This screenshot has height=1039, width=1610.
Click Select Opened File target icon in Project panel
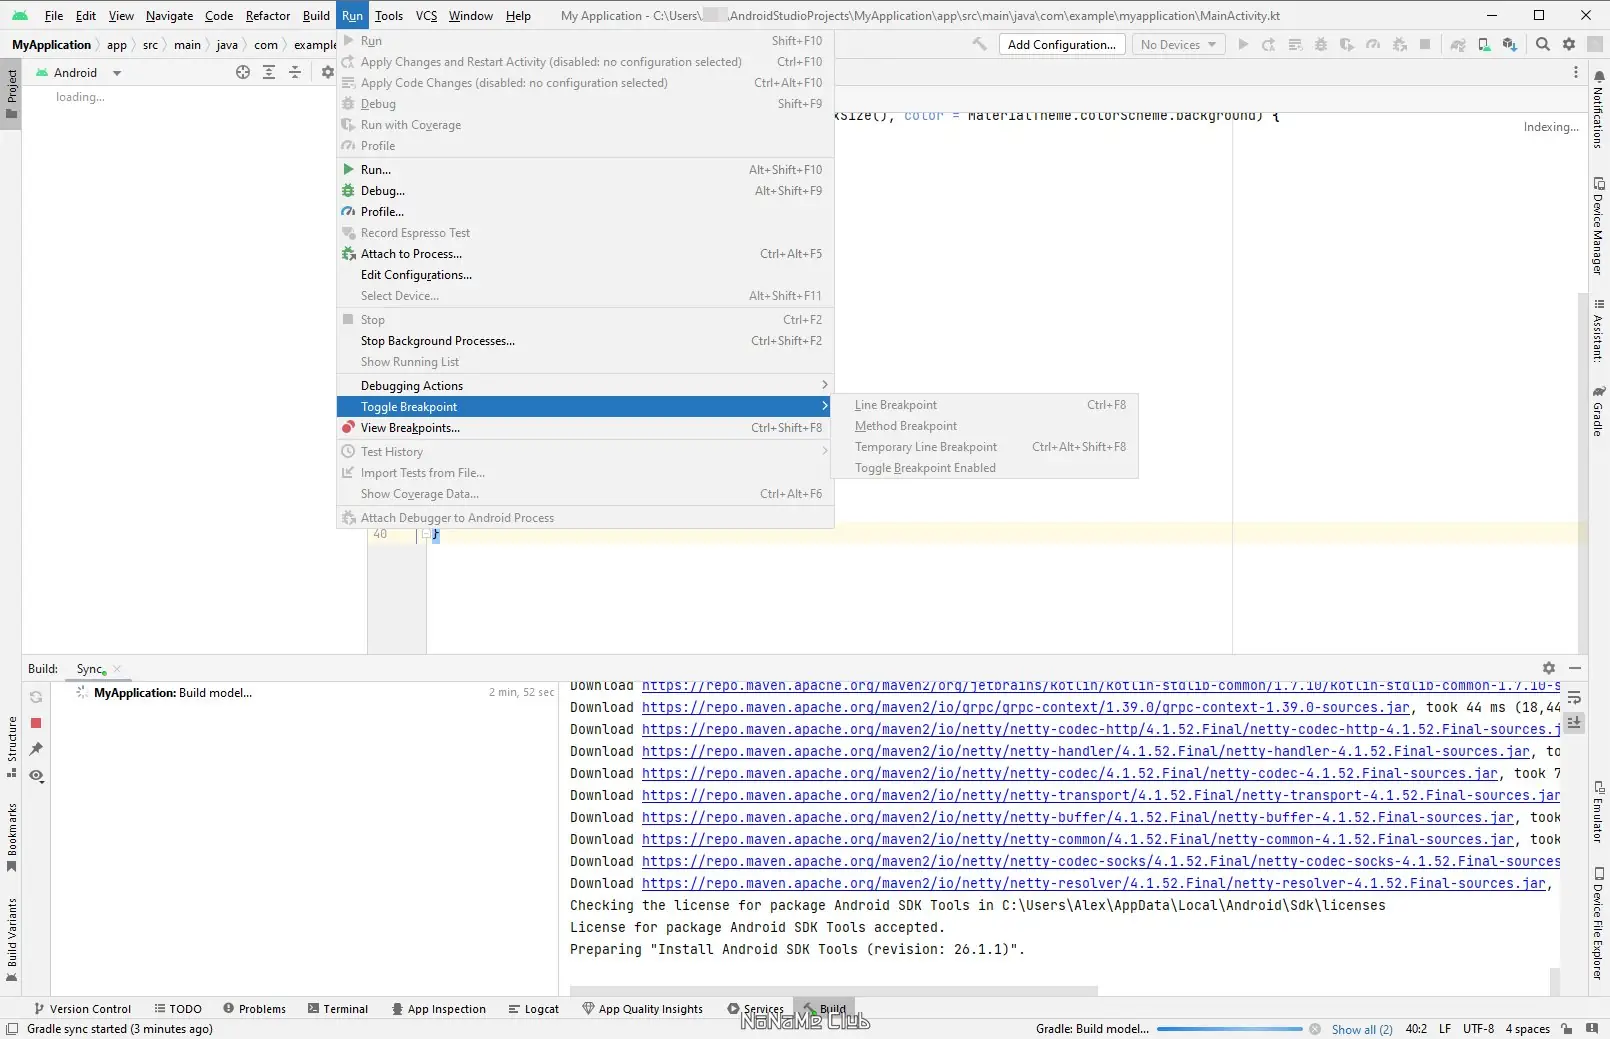pyautogui.click(x=243, y=72)
